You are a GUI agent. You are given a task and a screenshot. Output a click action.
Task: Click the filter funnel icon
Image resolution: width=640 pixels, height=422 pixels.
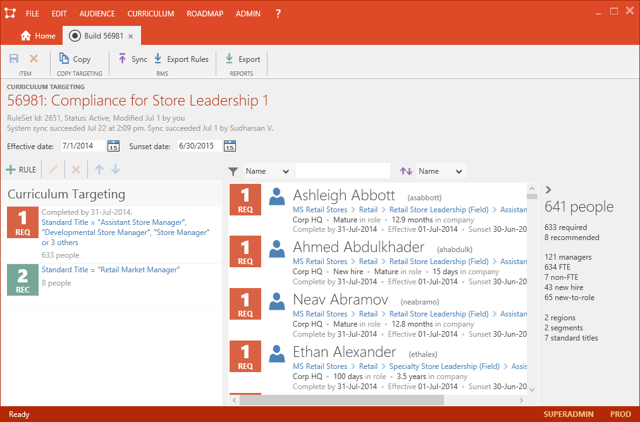pos(233,171)
